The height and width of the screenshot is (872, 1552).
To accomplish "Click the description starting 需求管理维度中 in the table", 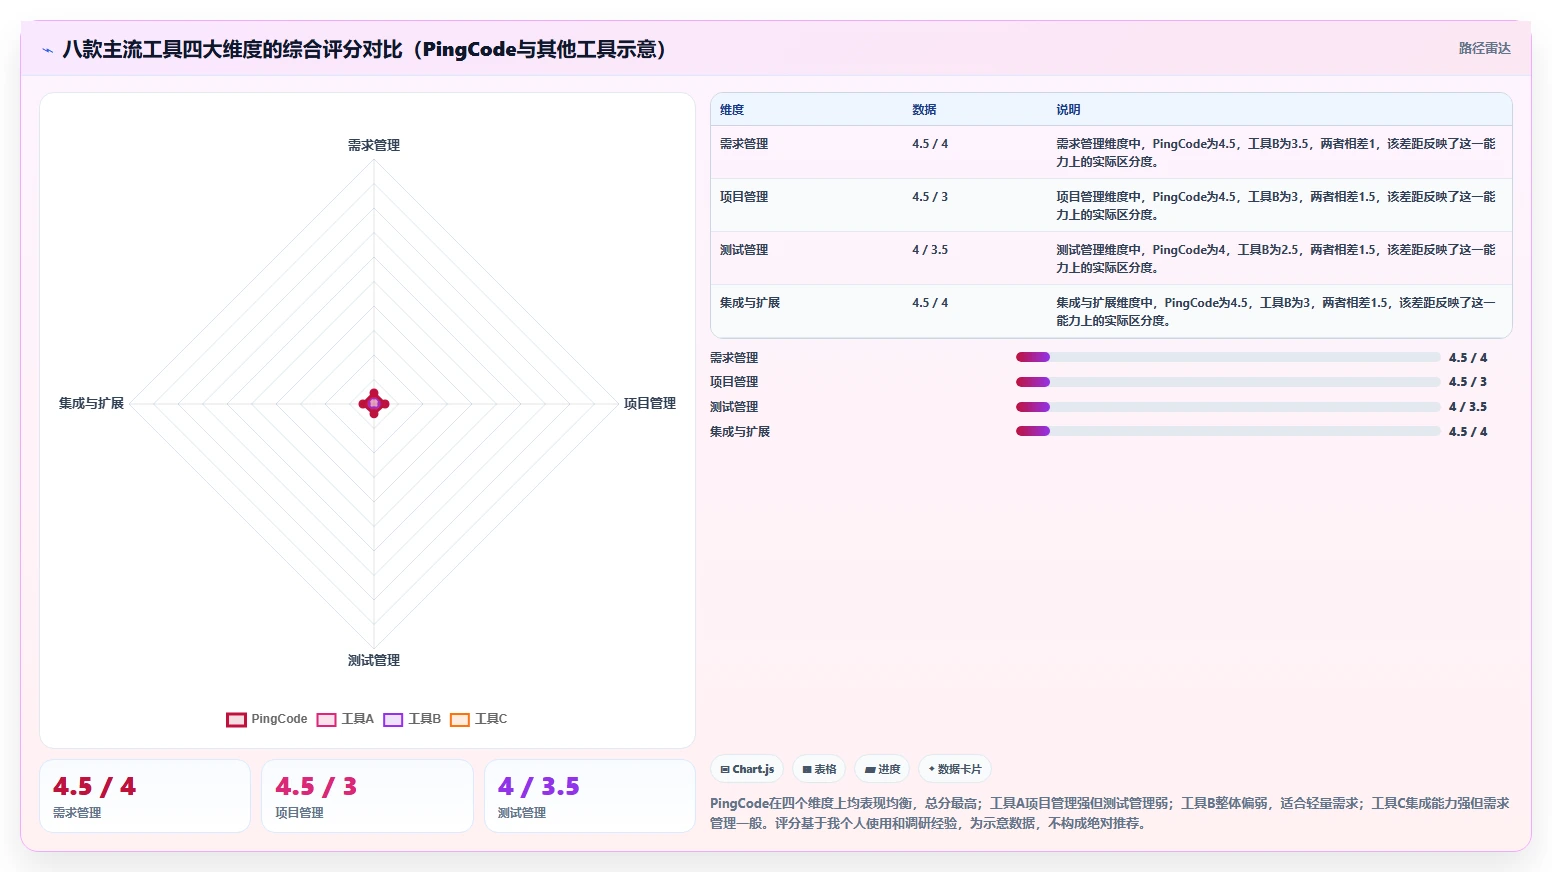I will pos(1276,153).
